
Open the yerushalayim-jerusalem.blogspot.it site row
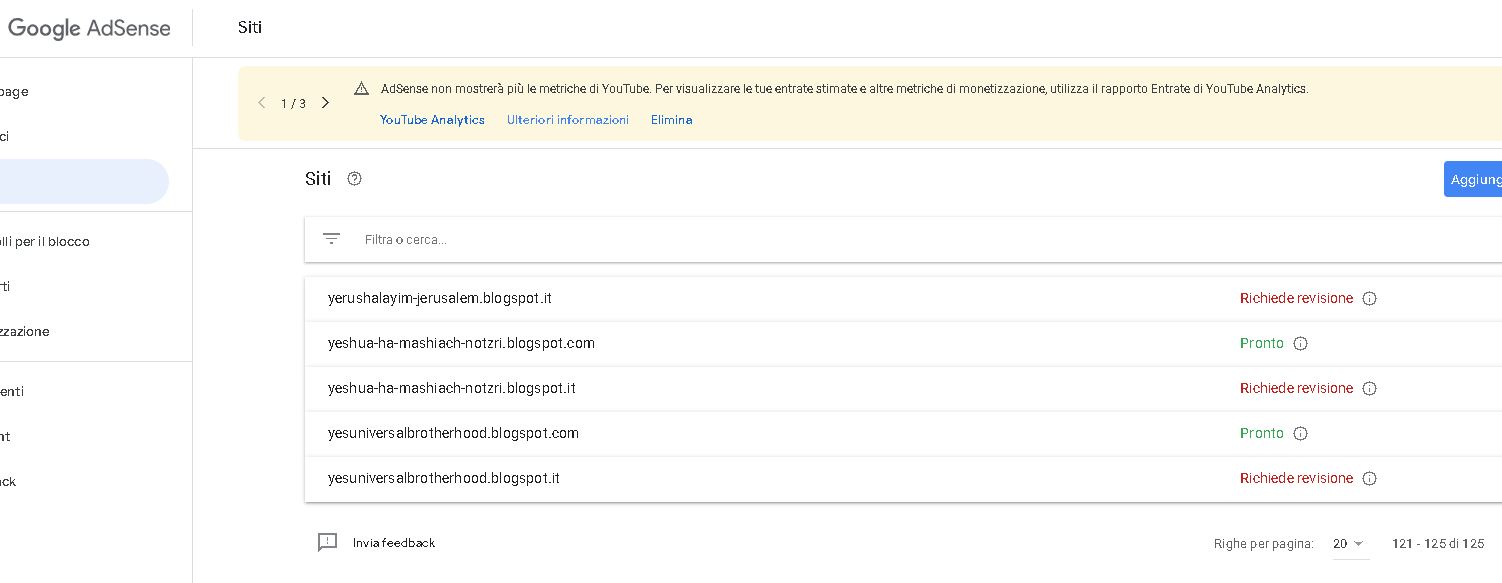pos(440,298)
